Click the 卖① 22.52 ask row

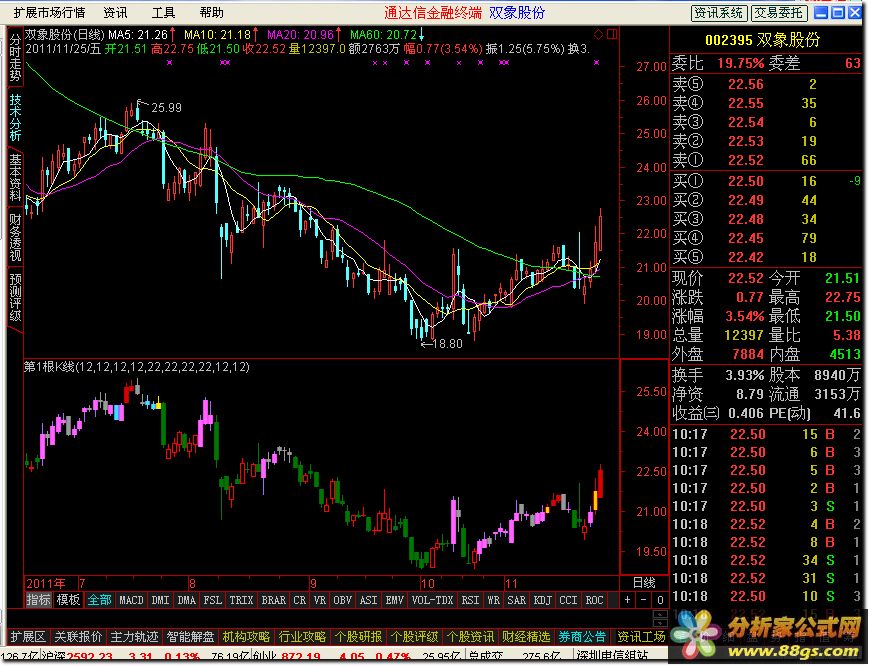[x=766, y=160]
